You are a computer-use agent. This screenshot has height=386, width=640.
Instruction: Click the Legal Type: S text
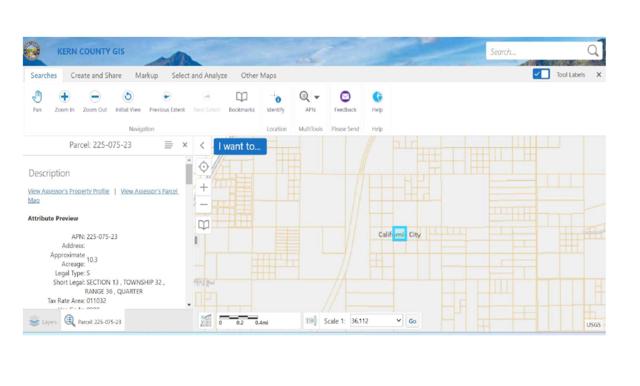pyautogui.click(x=72, y=273)
